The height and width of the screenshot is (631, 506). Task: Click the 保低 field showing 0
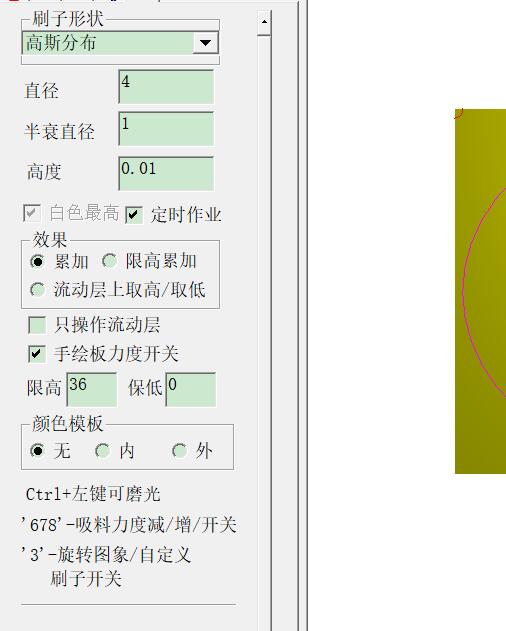point(191,390)
